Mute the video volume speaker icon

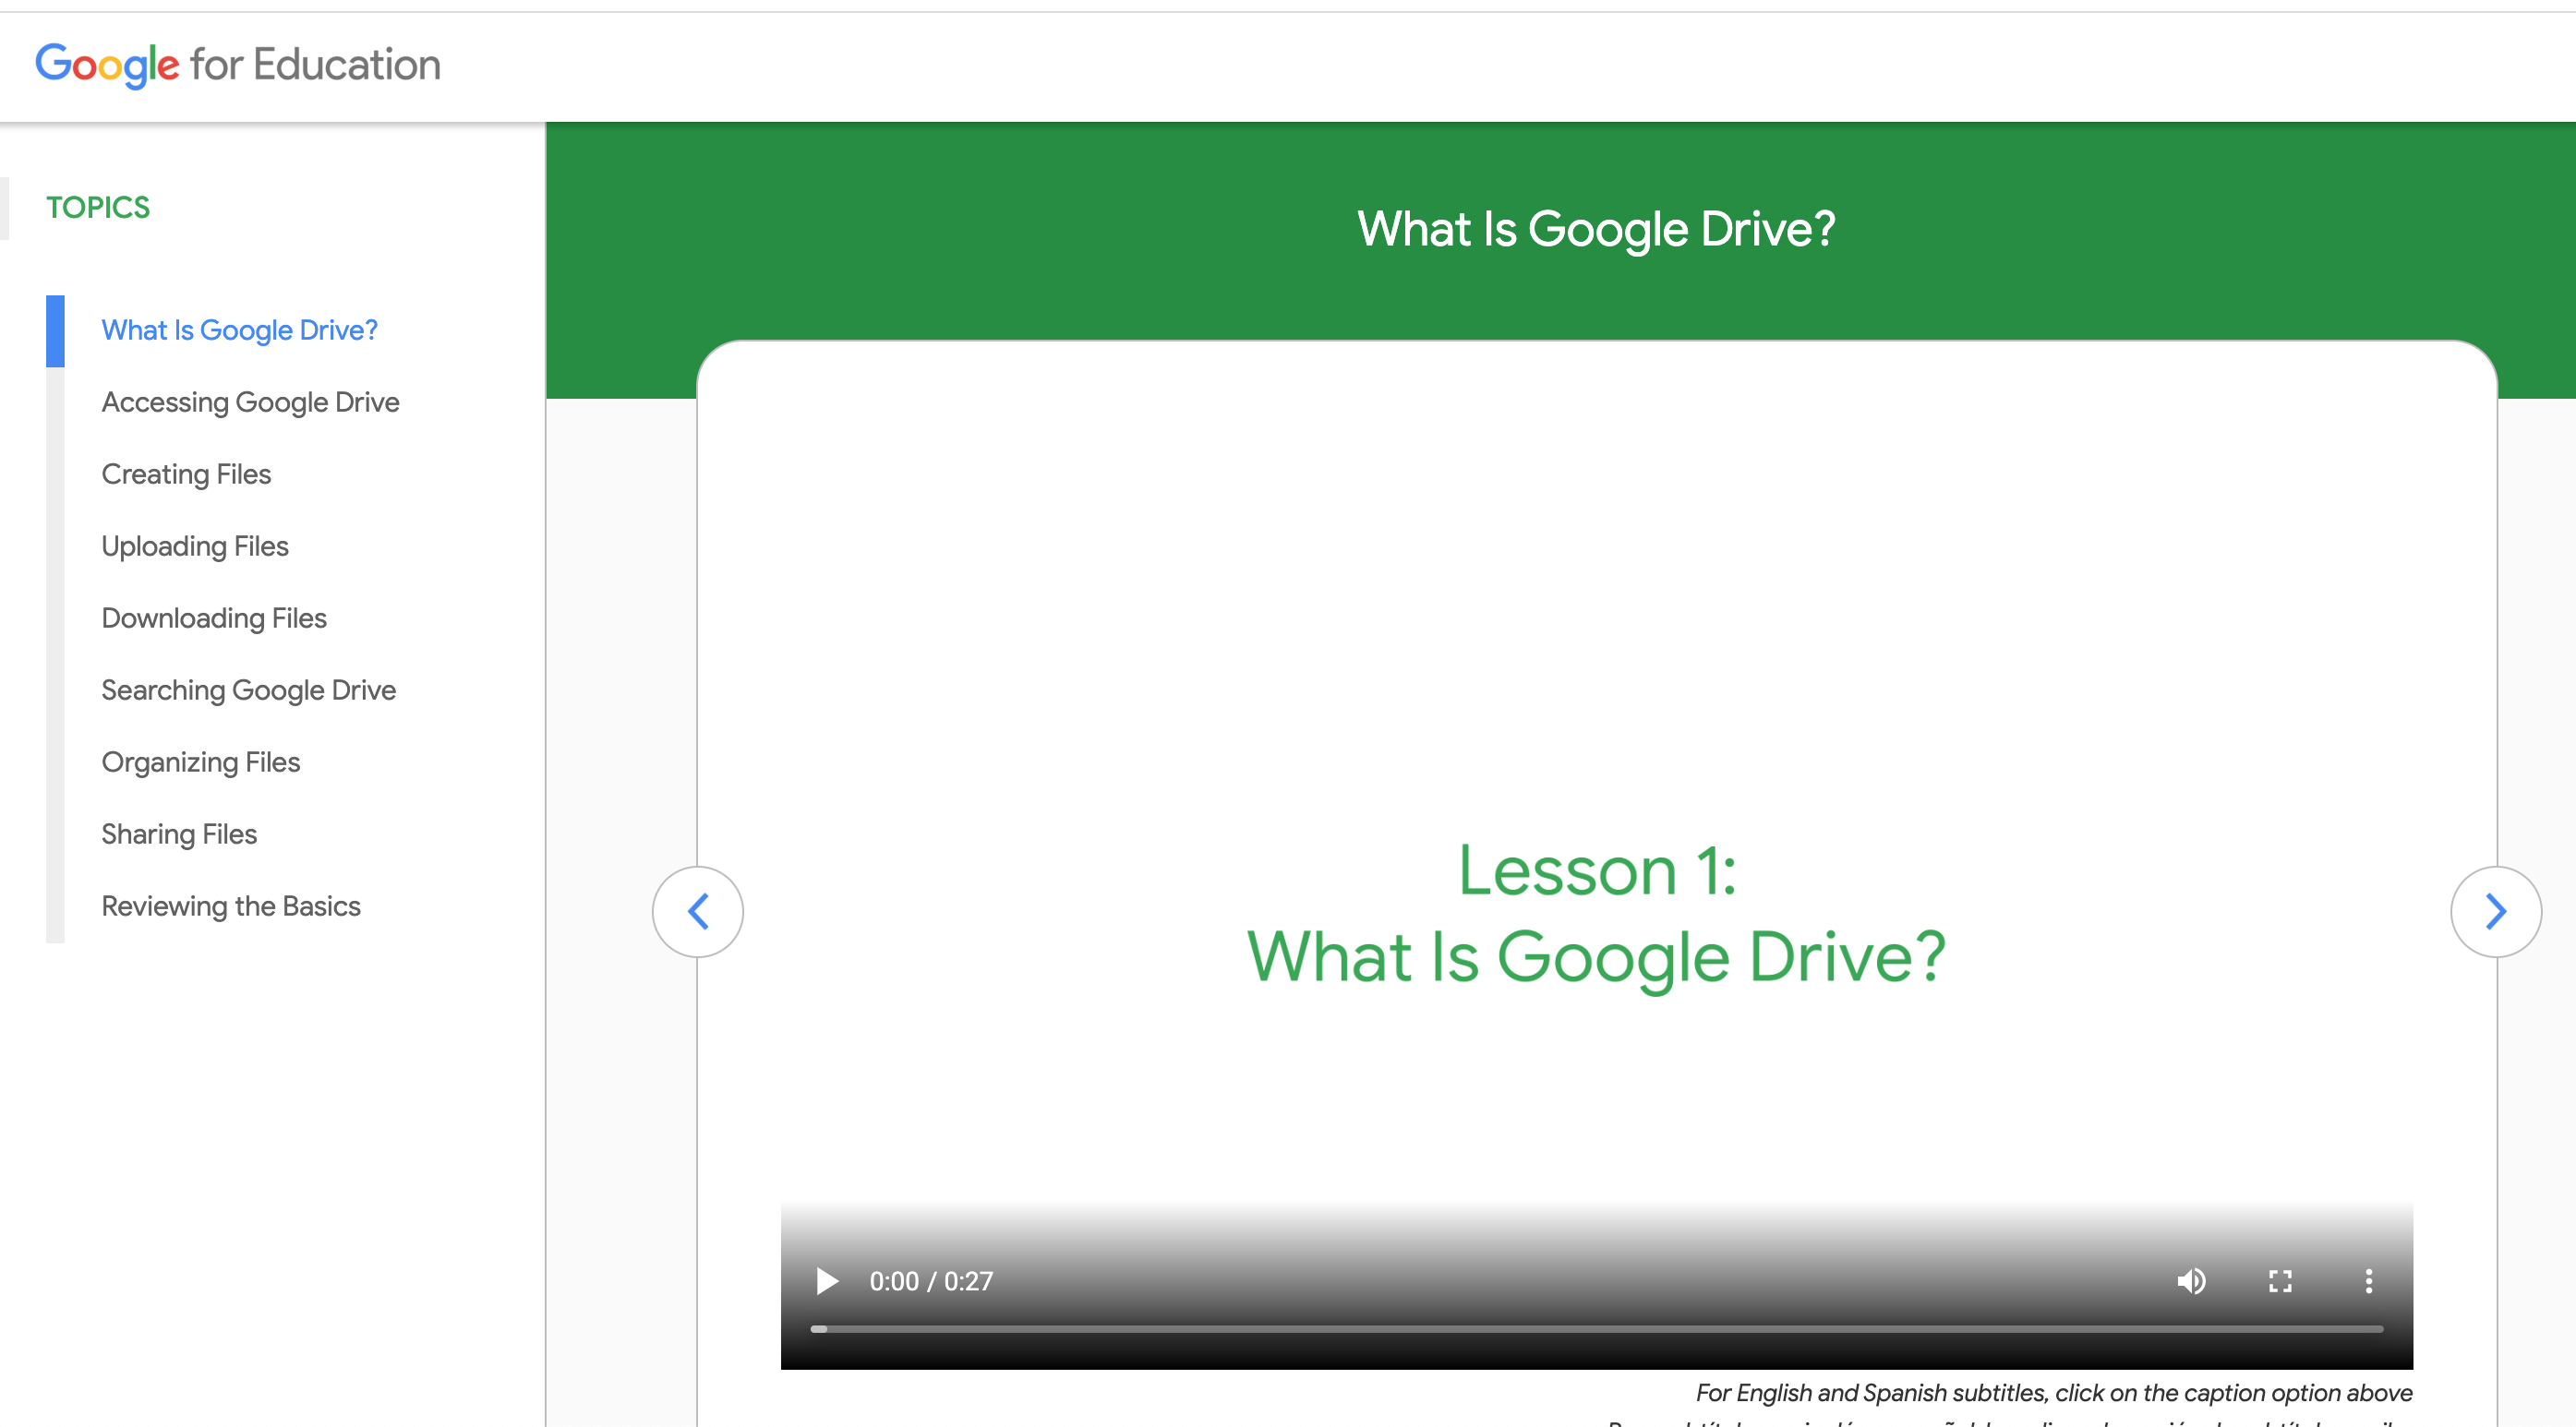[2191, 1281]
